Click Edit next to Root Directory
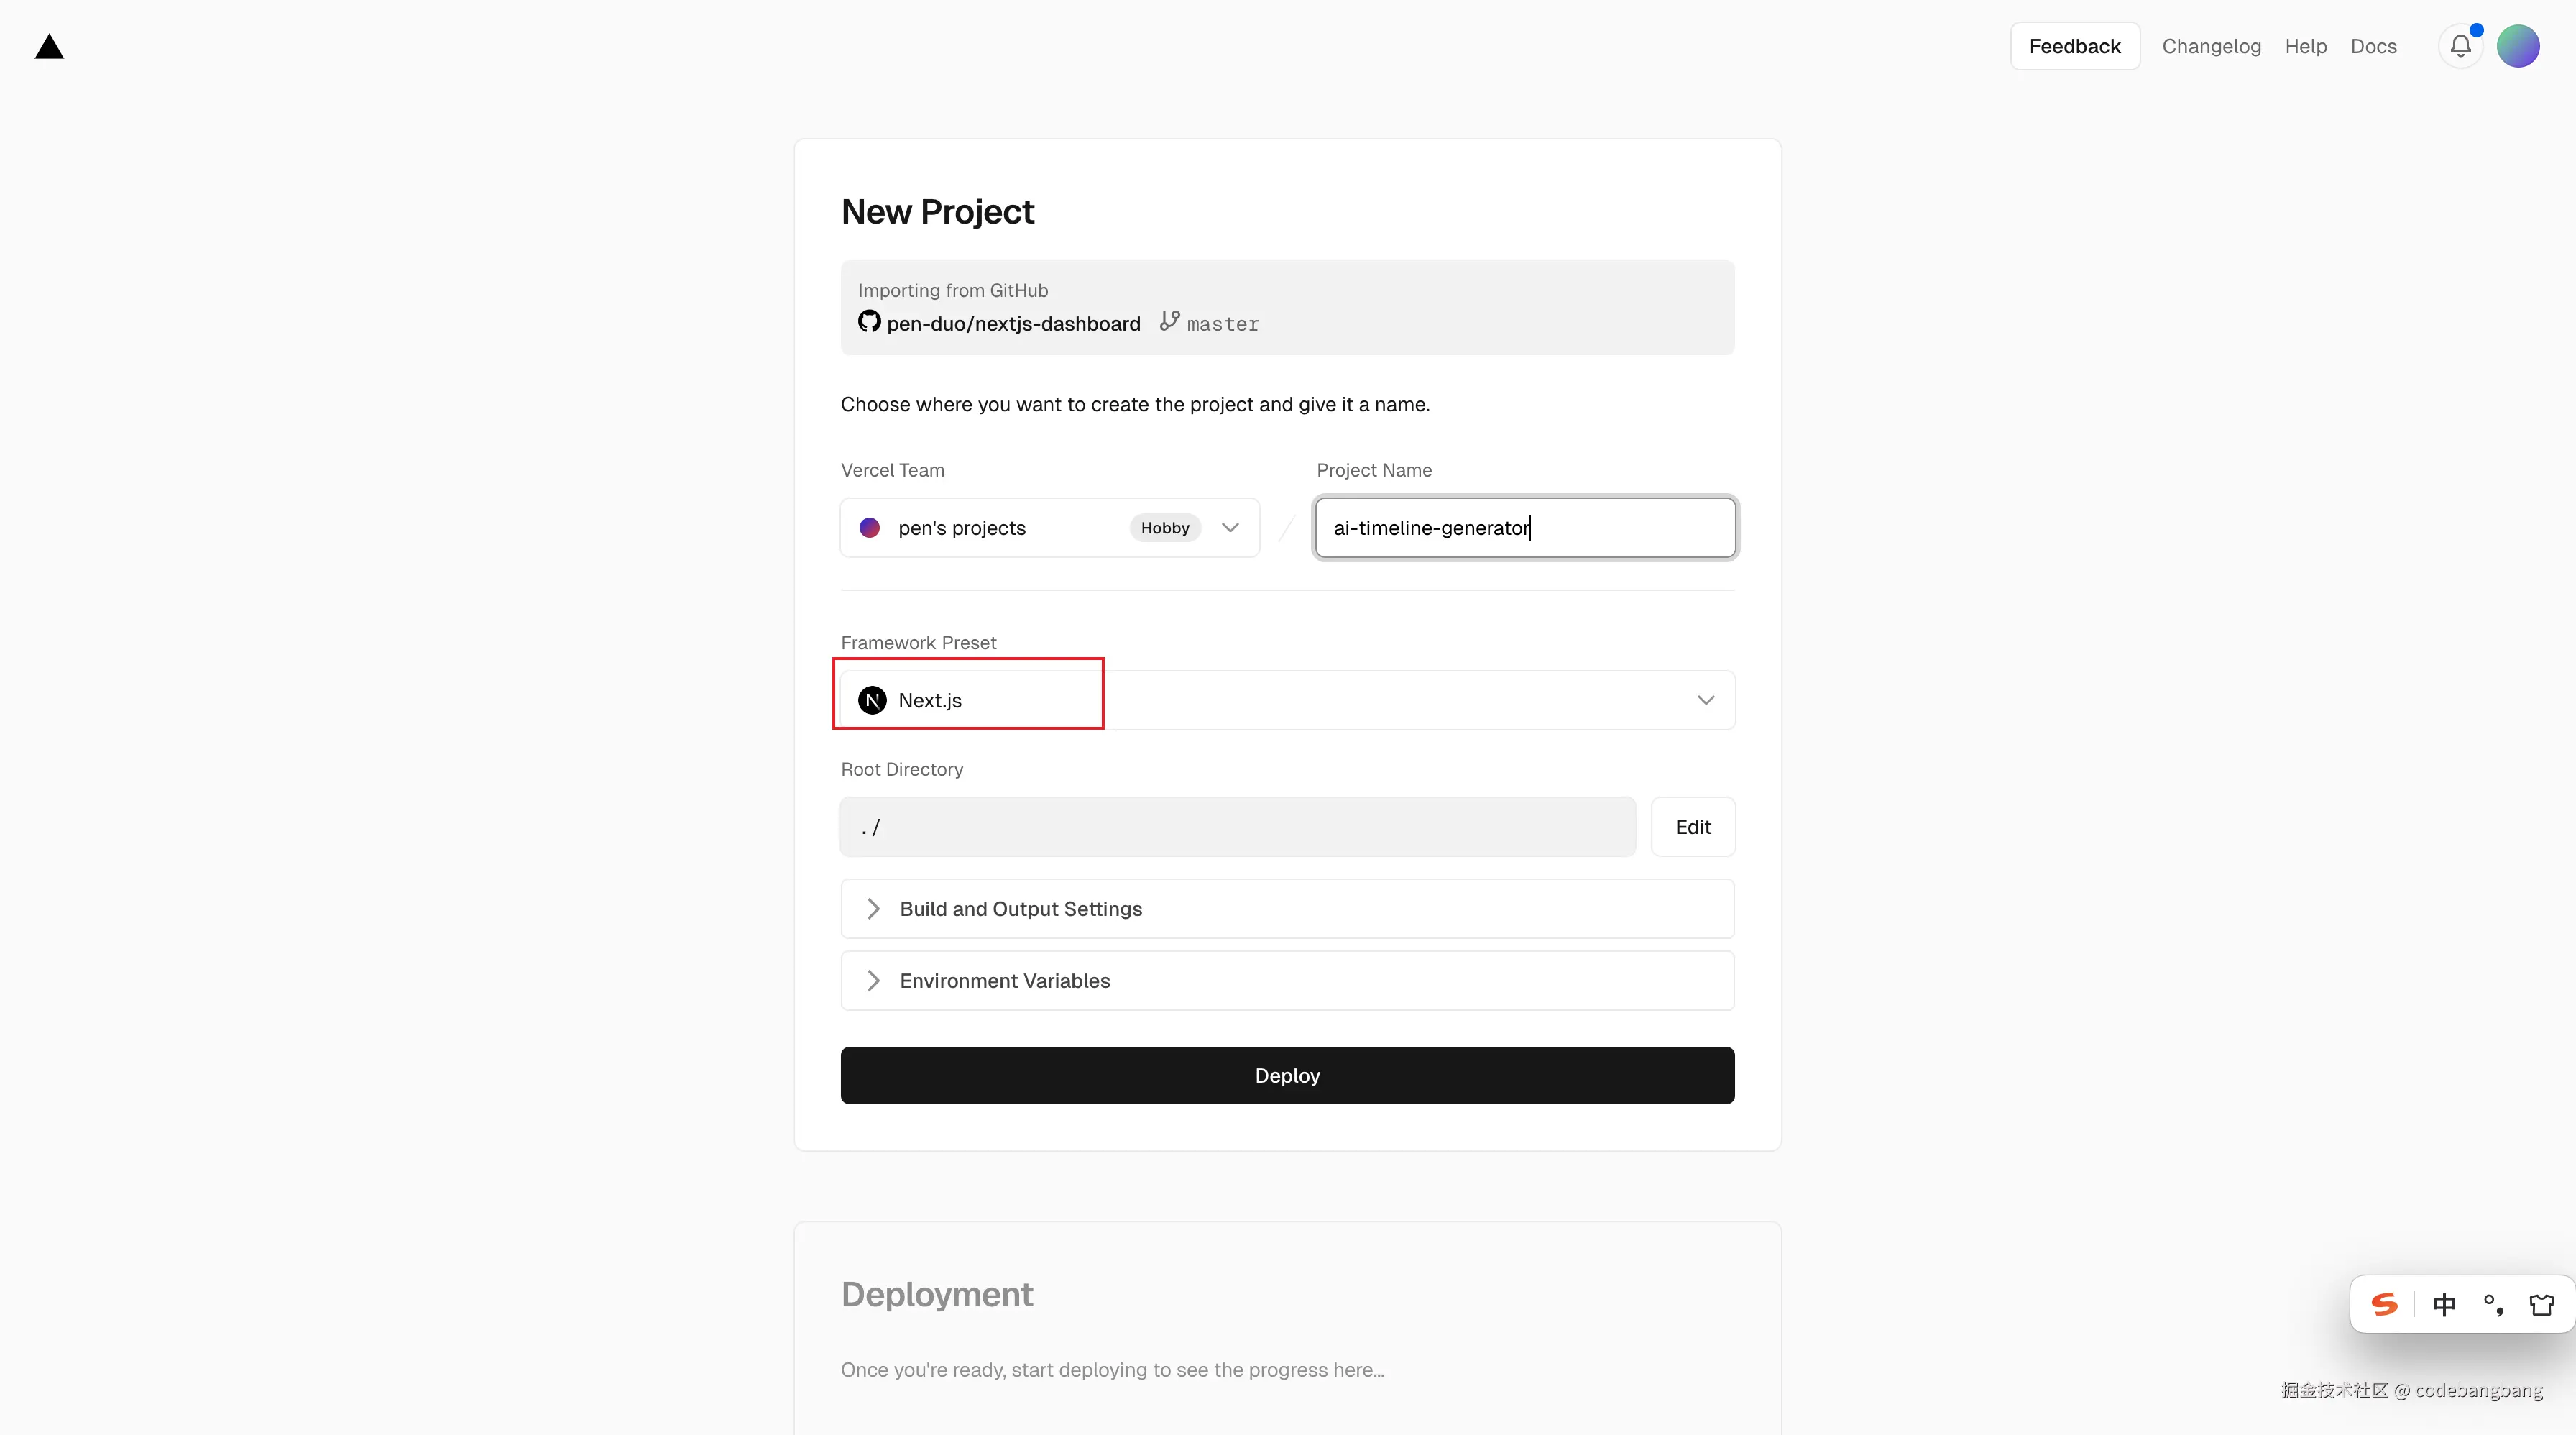 1692,827
